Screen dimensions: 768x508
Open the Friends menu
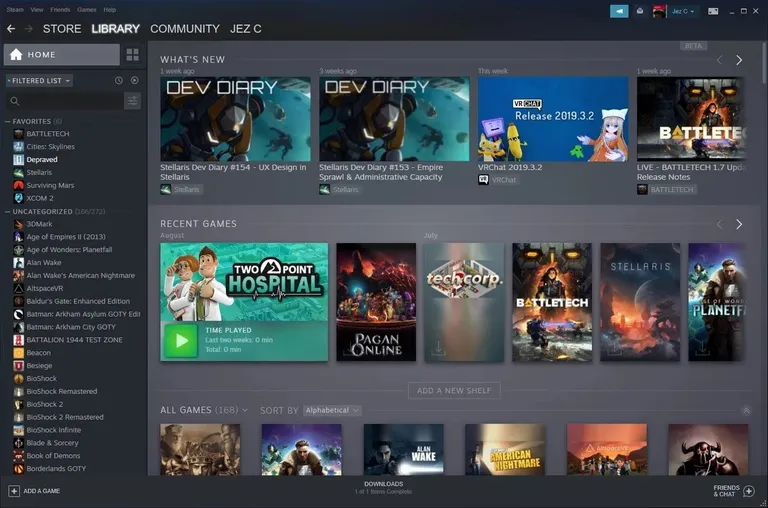[60, 9]
